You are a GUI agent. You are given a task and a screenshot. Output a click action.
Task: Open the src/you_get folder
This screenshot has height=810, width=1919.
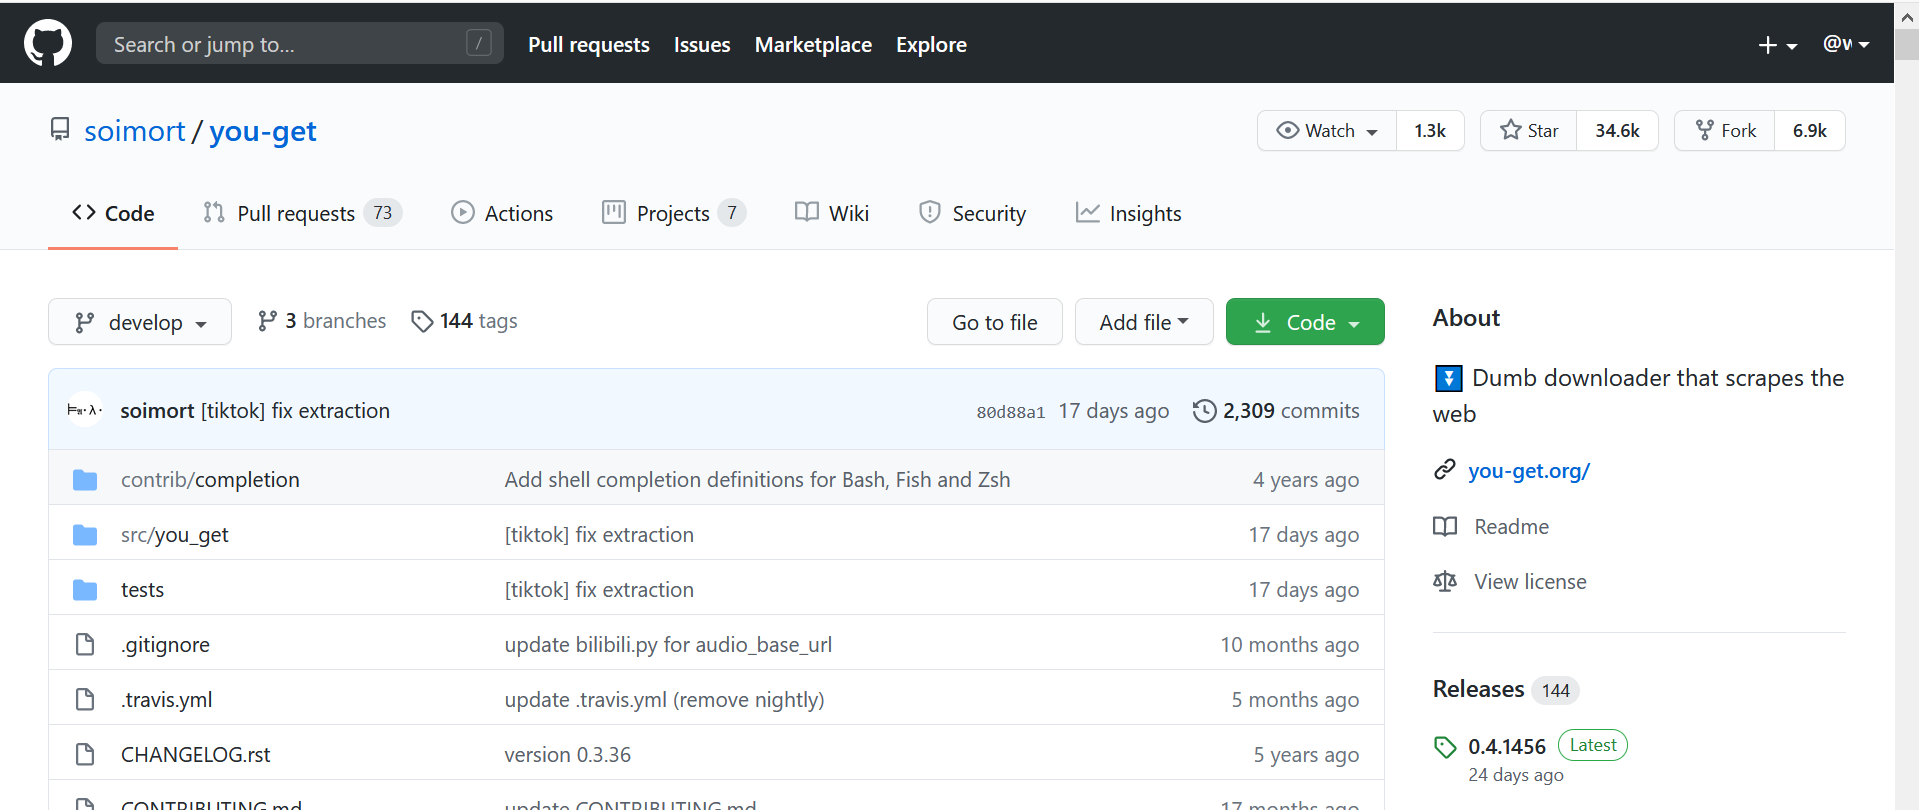pos(175,535)
